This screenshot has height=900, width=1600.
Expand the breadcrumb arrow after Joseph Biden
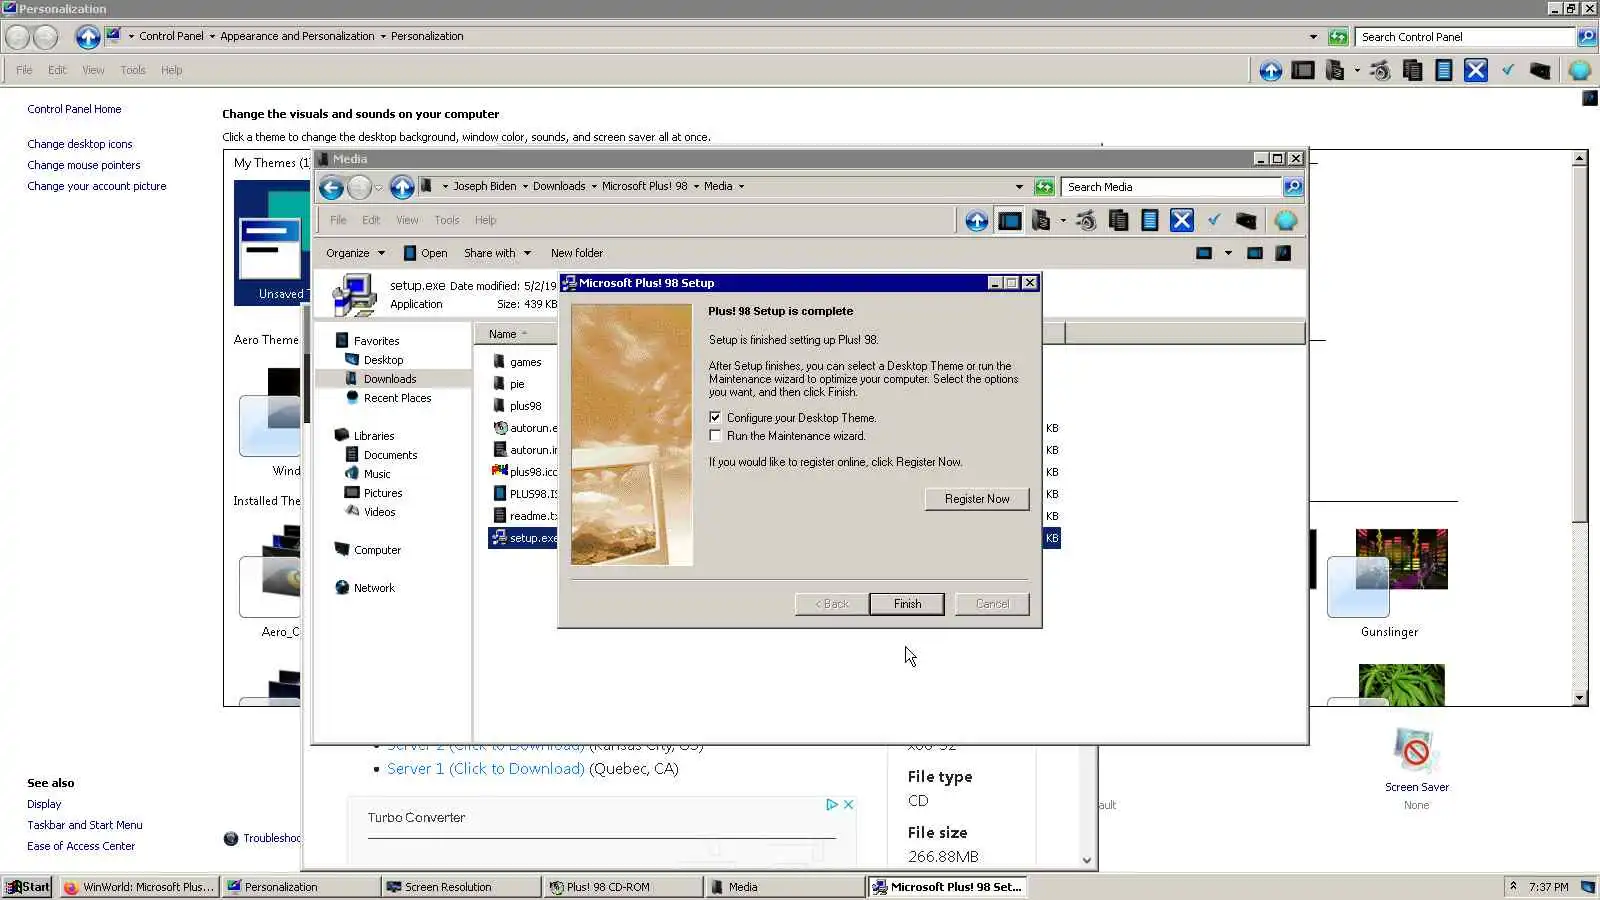[525, 186]
